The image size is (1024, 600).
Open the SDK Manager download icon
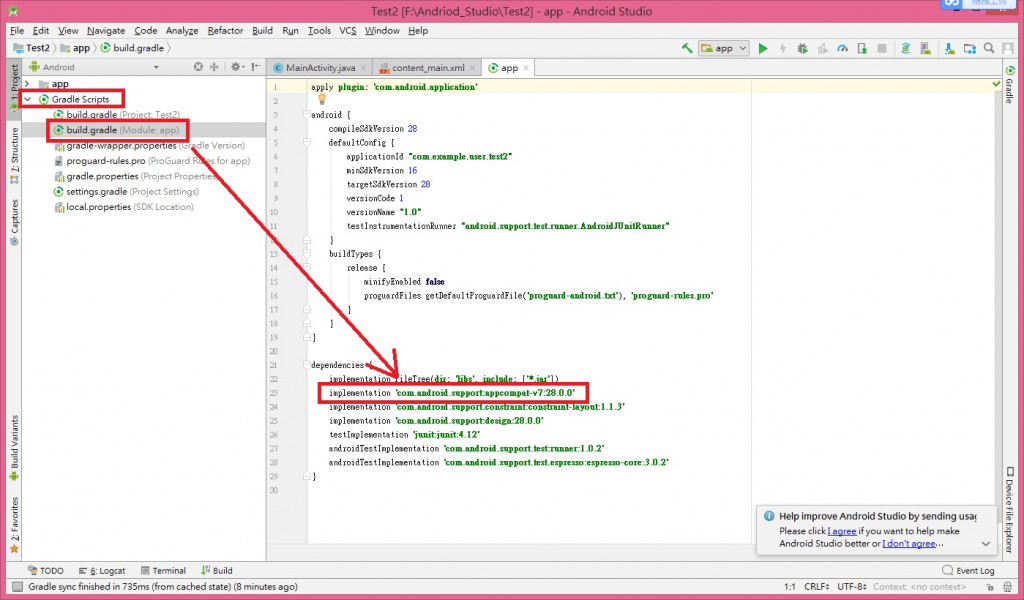pos(949,48)
